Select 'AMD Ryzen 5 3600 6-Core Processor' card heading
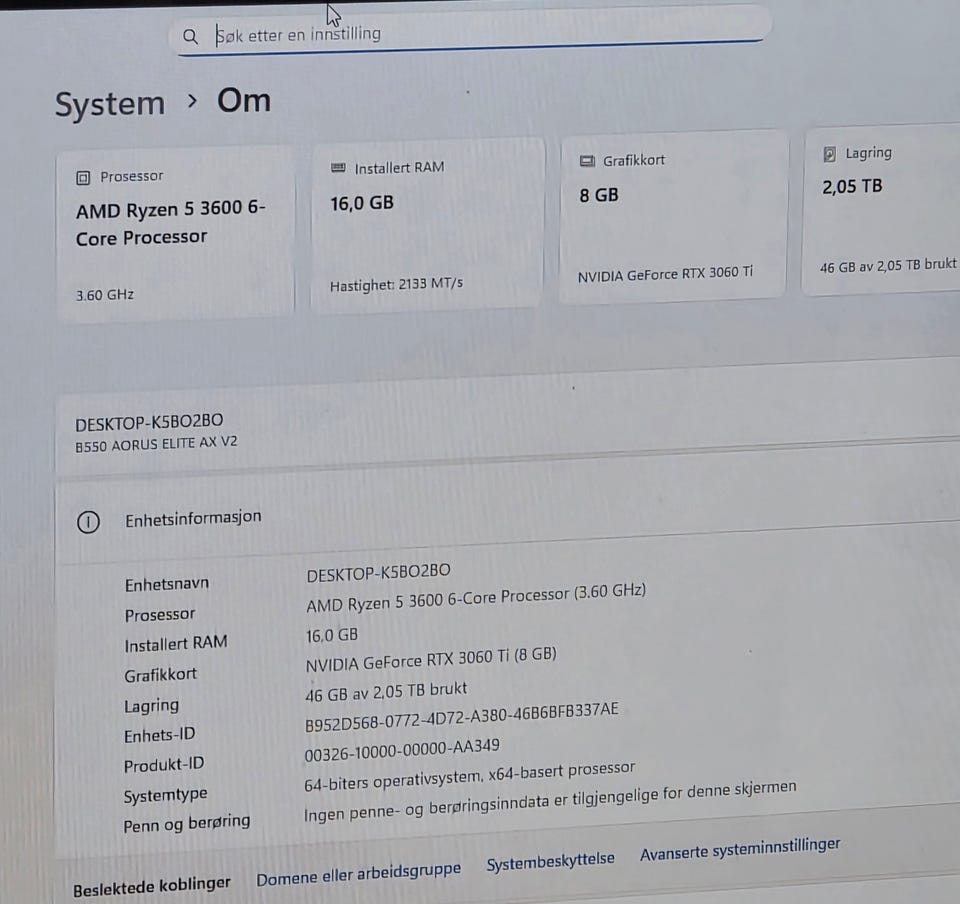 click(171, 223)
